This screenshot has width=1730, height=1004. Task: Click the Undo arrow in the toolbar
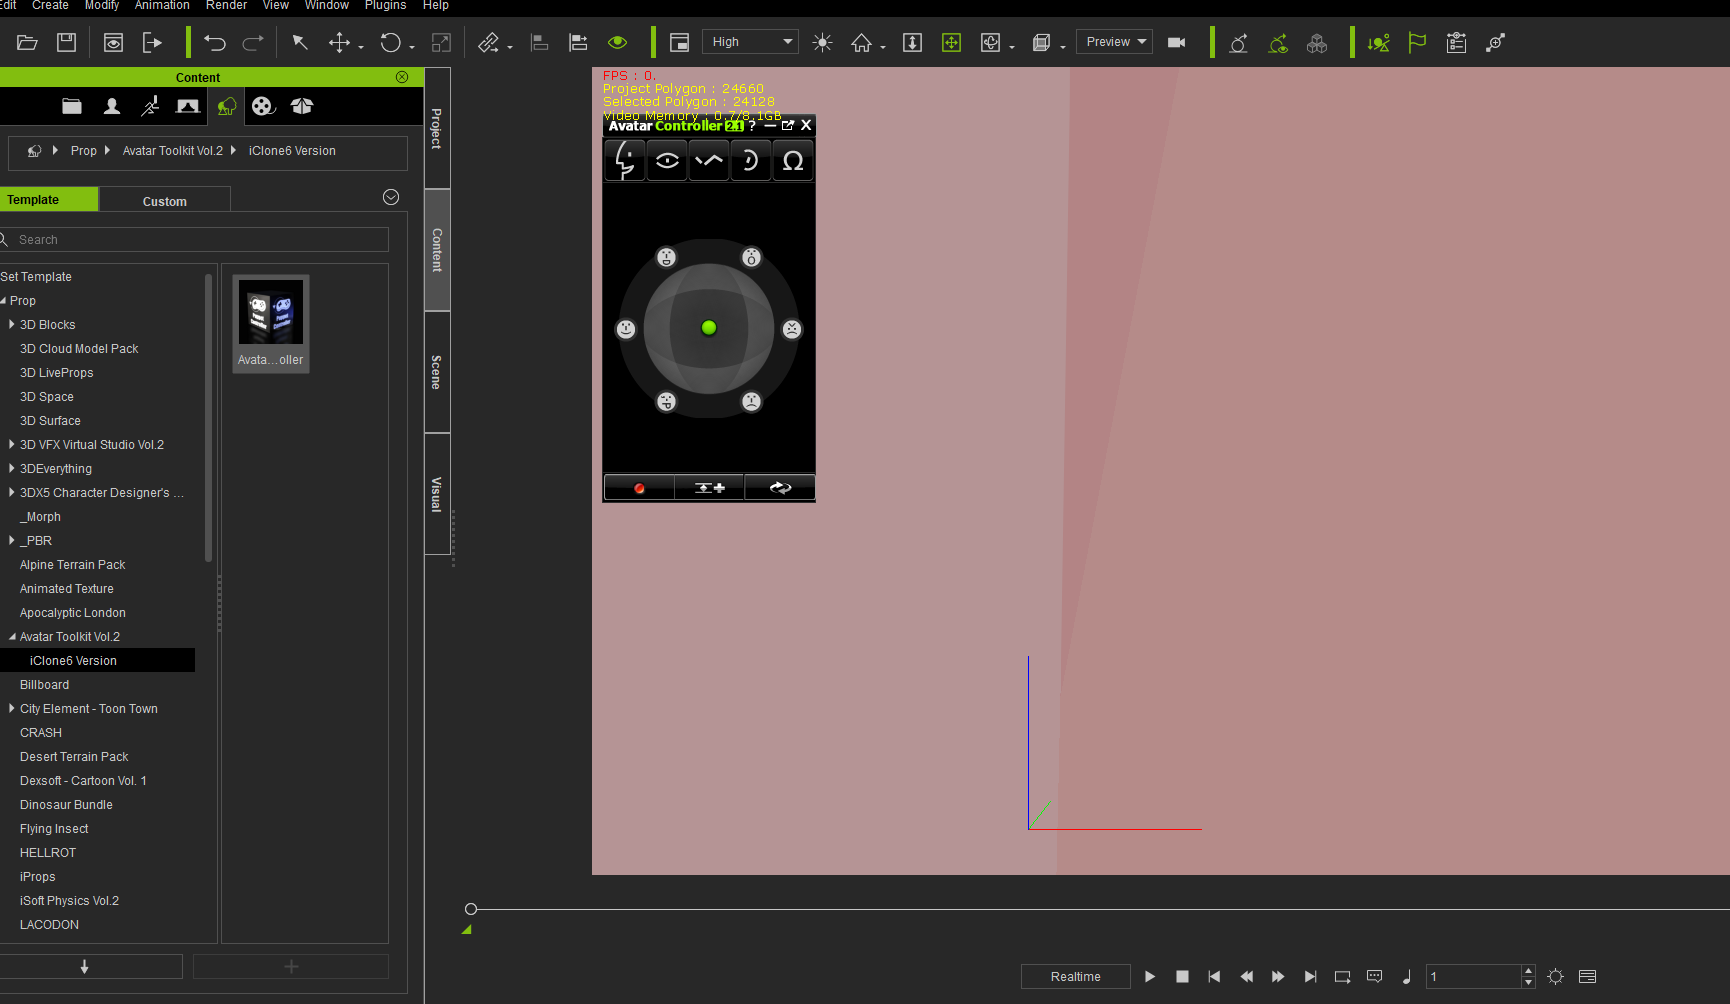214,43
